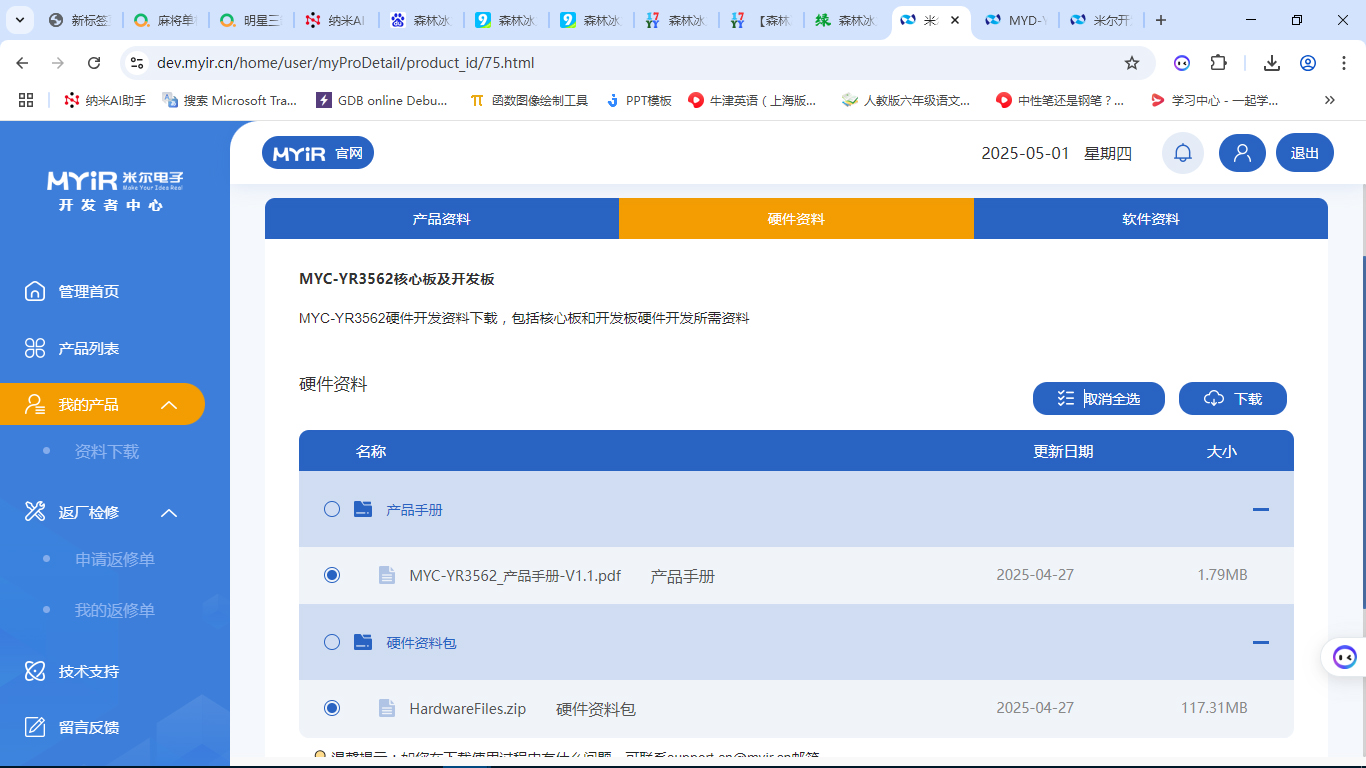Open 函数图像绘制工具 bookmark

[530, 100]
